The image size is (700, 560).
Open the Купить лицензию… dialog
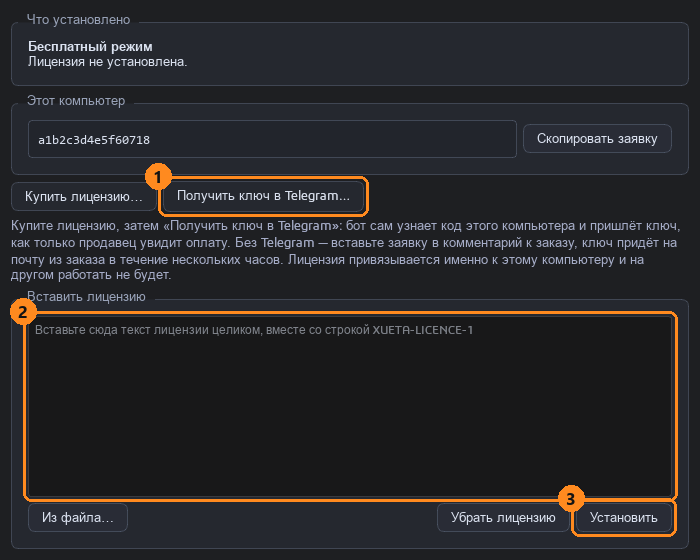tap(83, 196)
